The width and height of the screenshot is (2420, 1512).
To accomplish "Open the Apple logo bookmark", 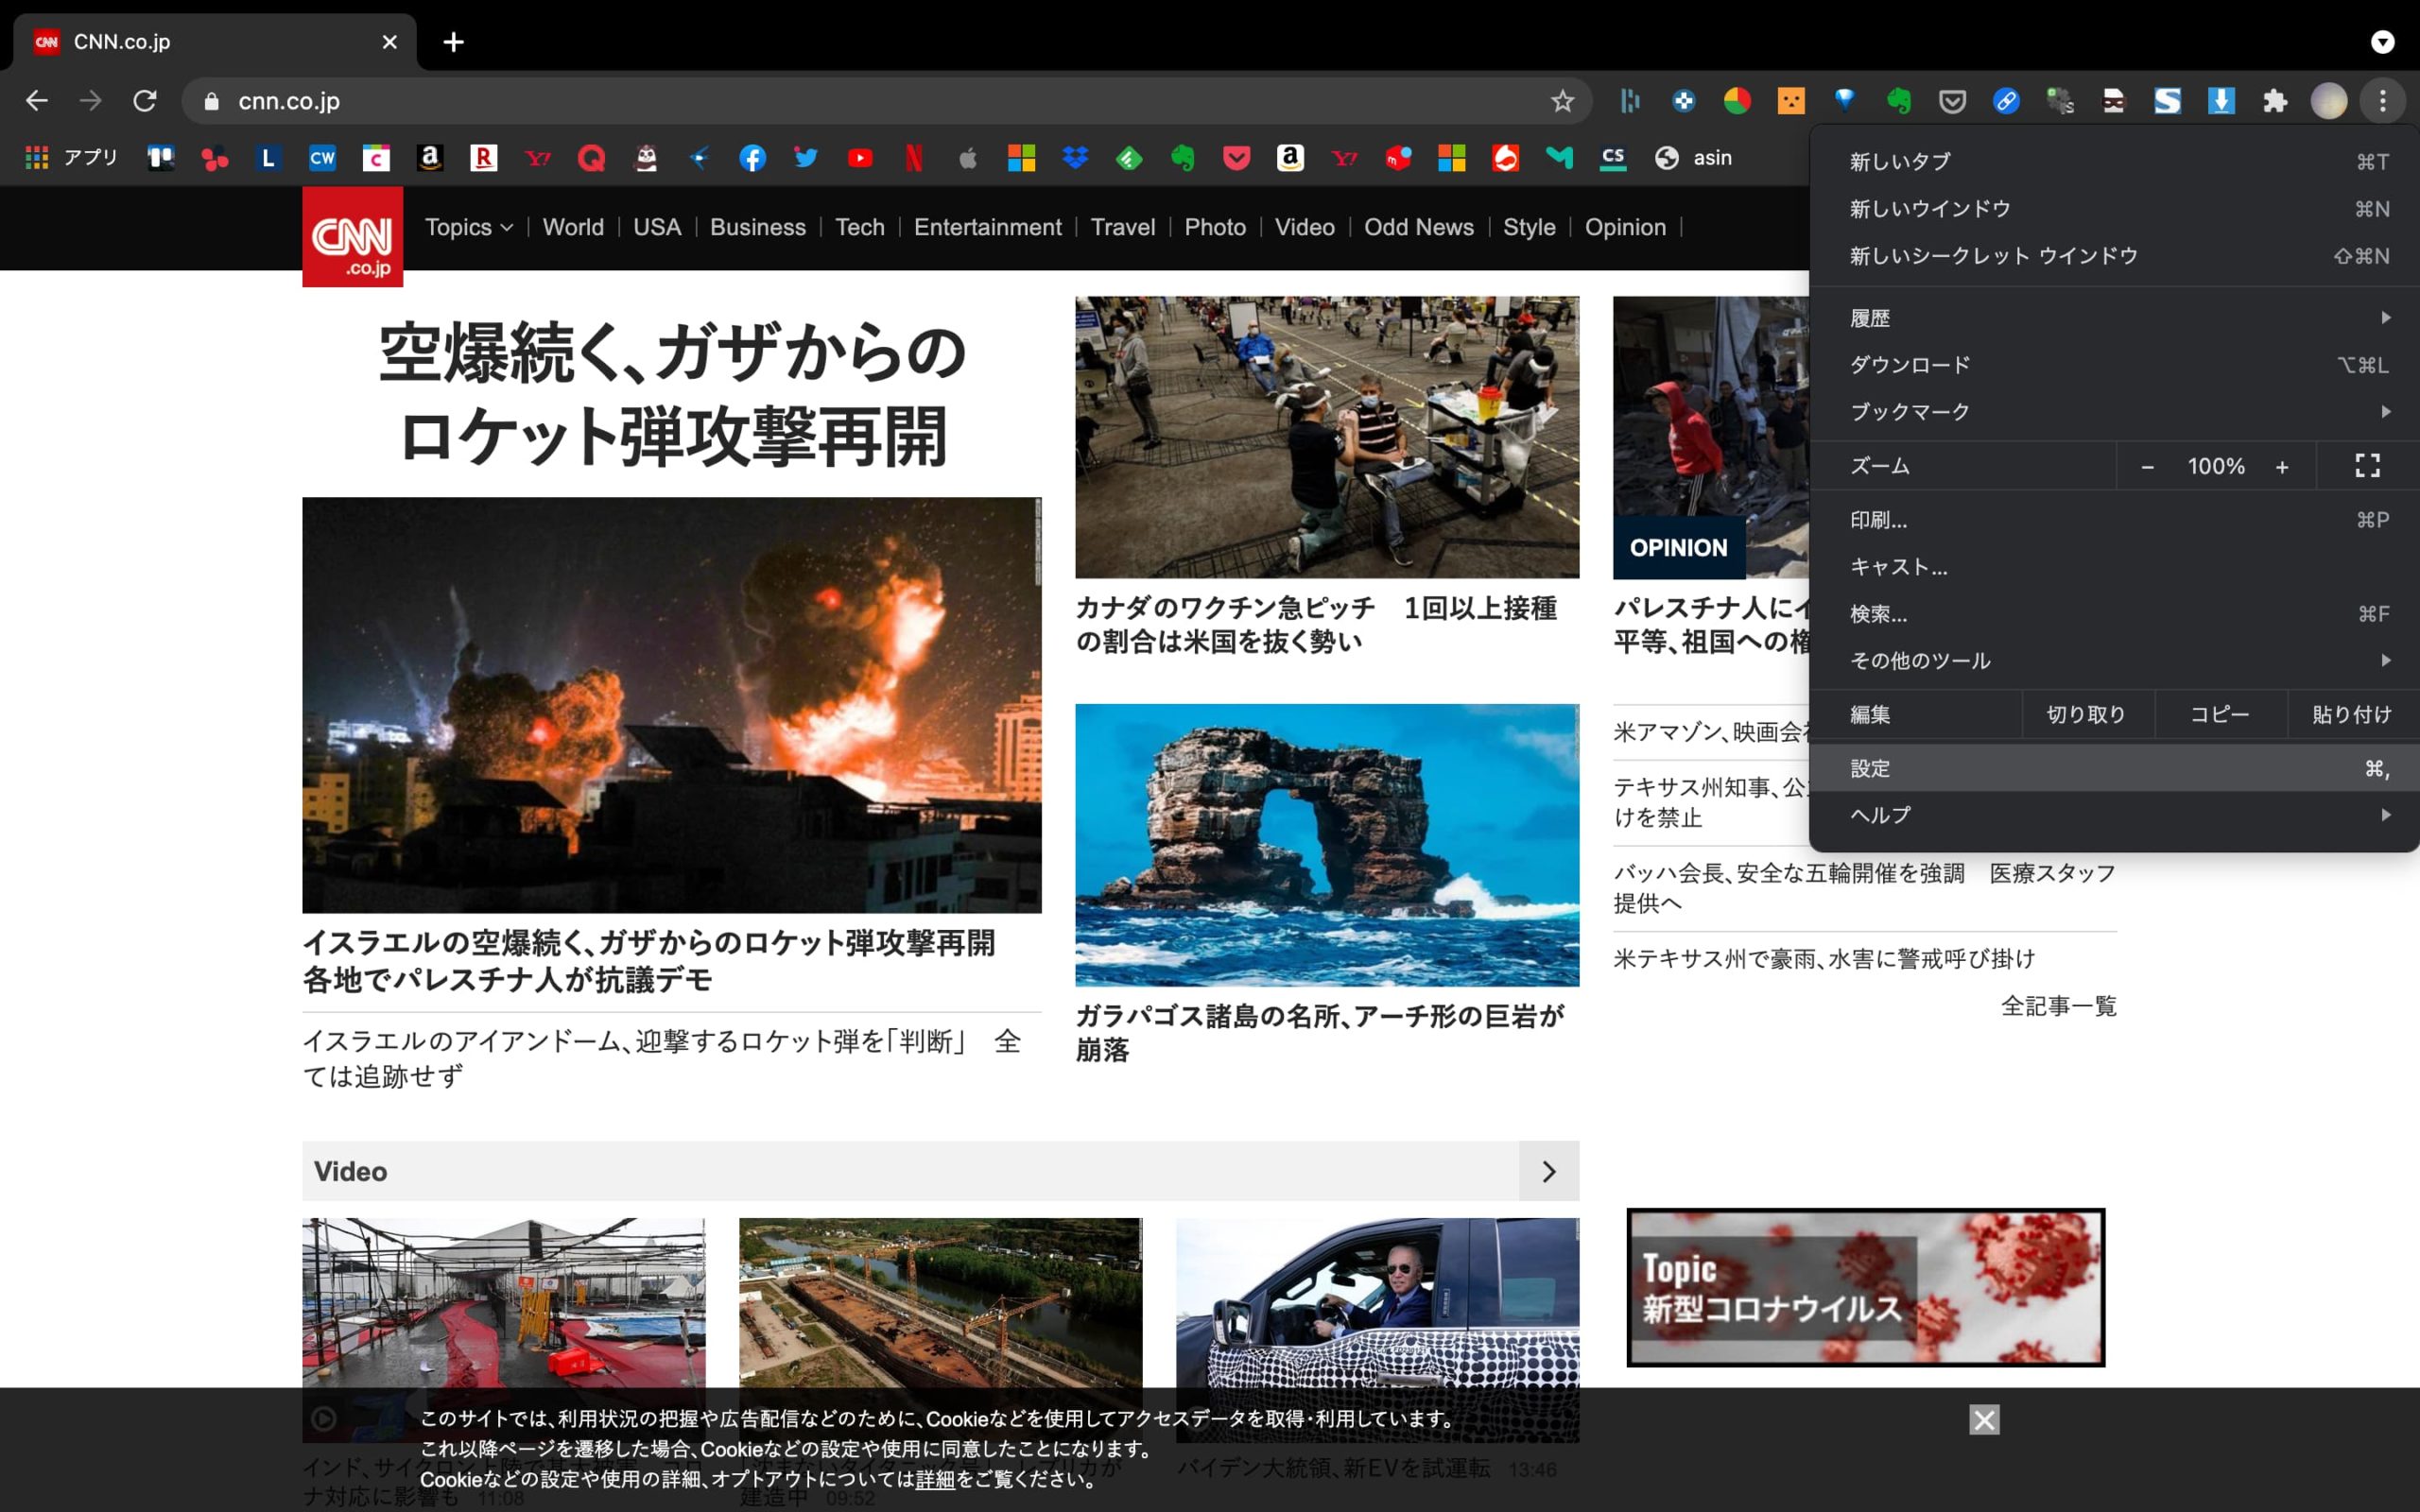I will 968,158.
